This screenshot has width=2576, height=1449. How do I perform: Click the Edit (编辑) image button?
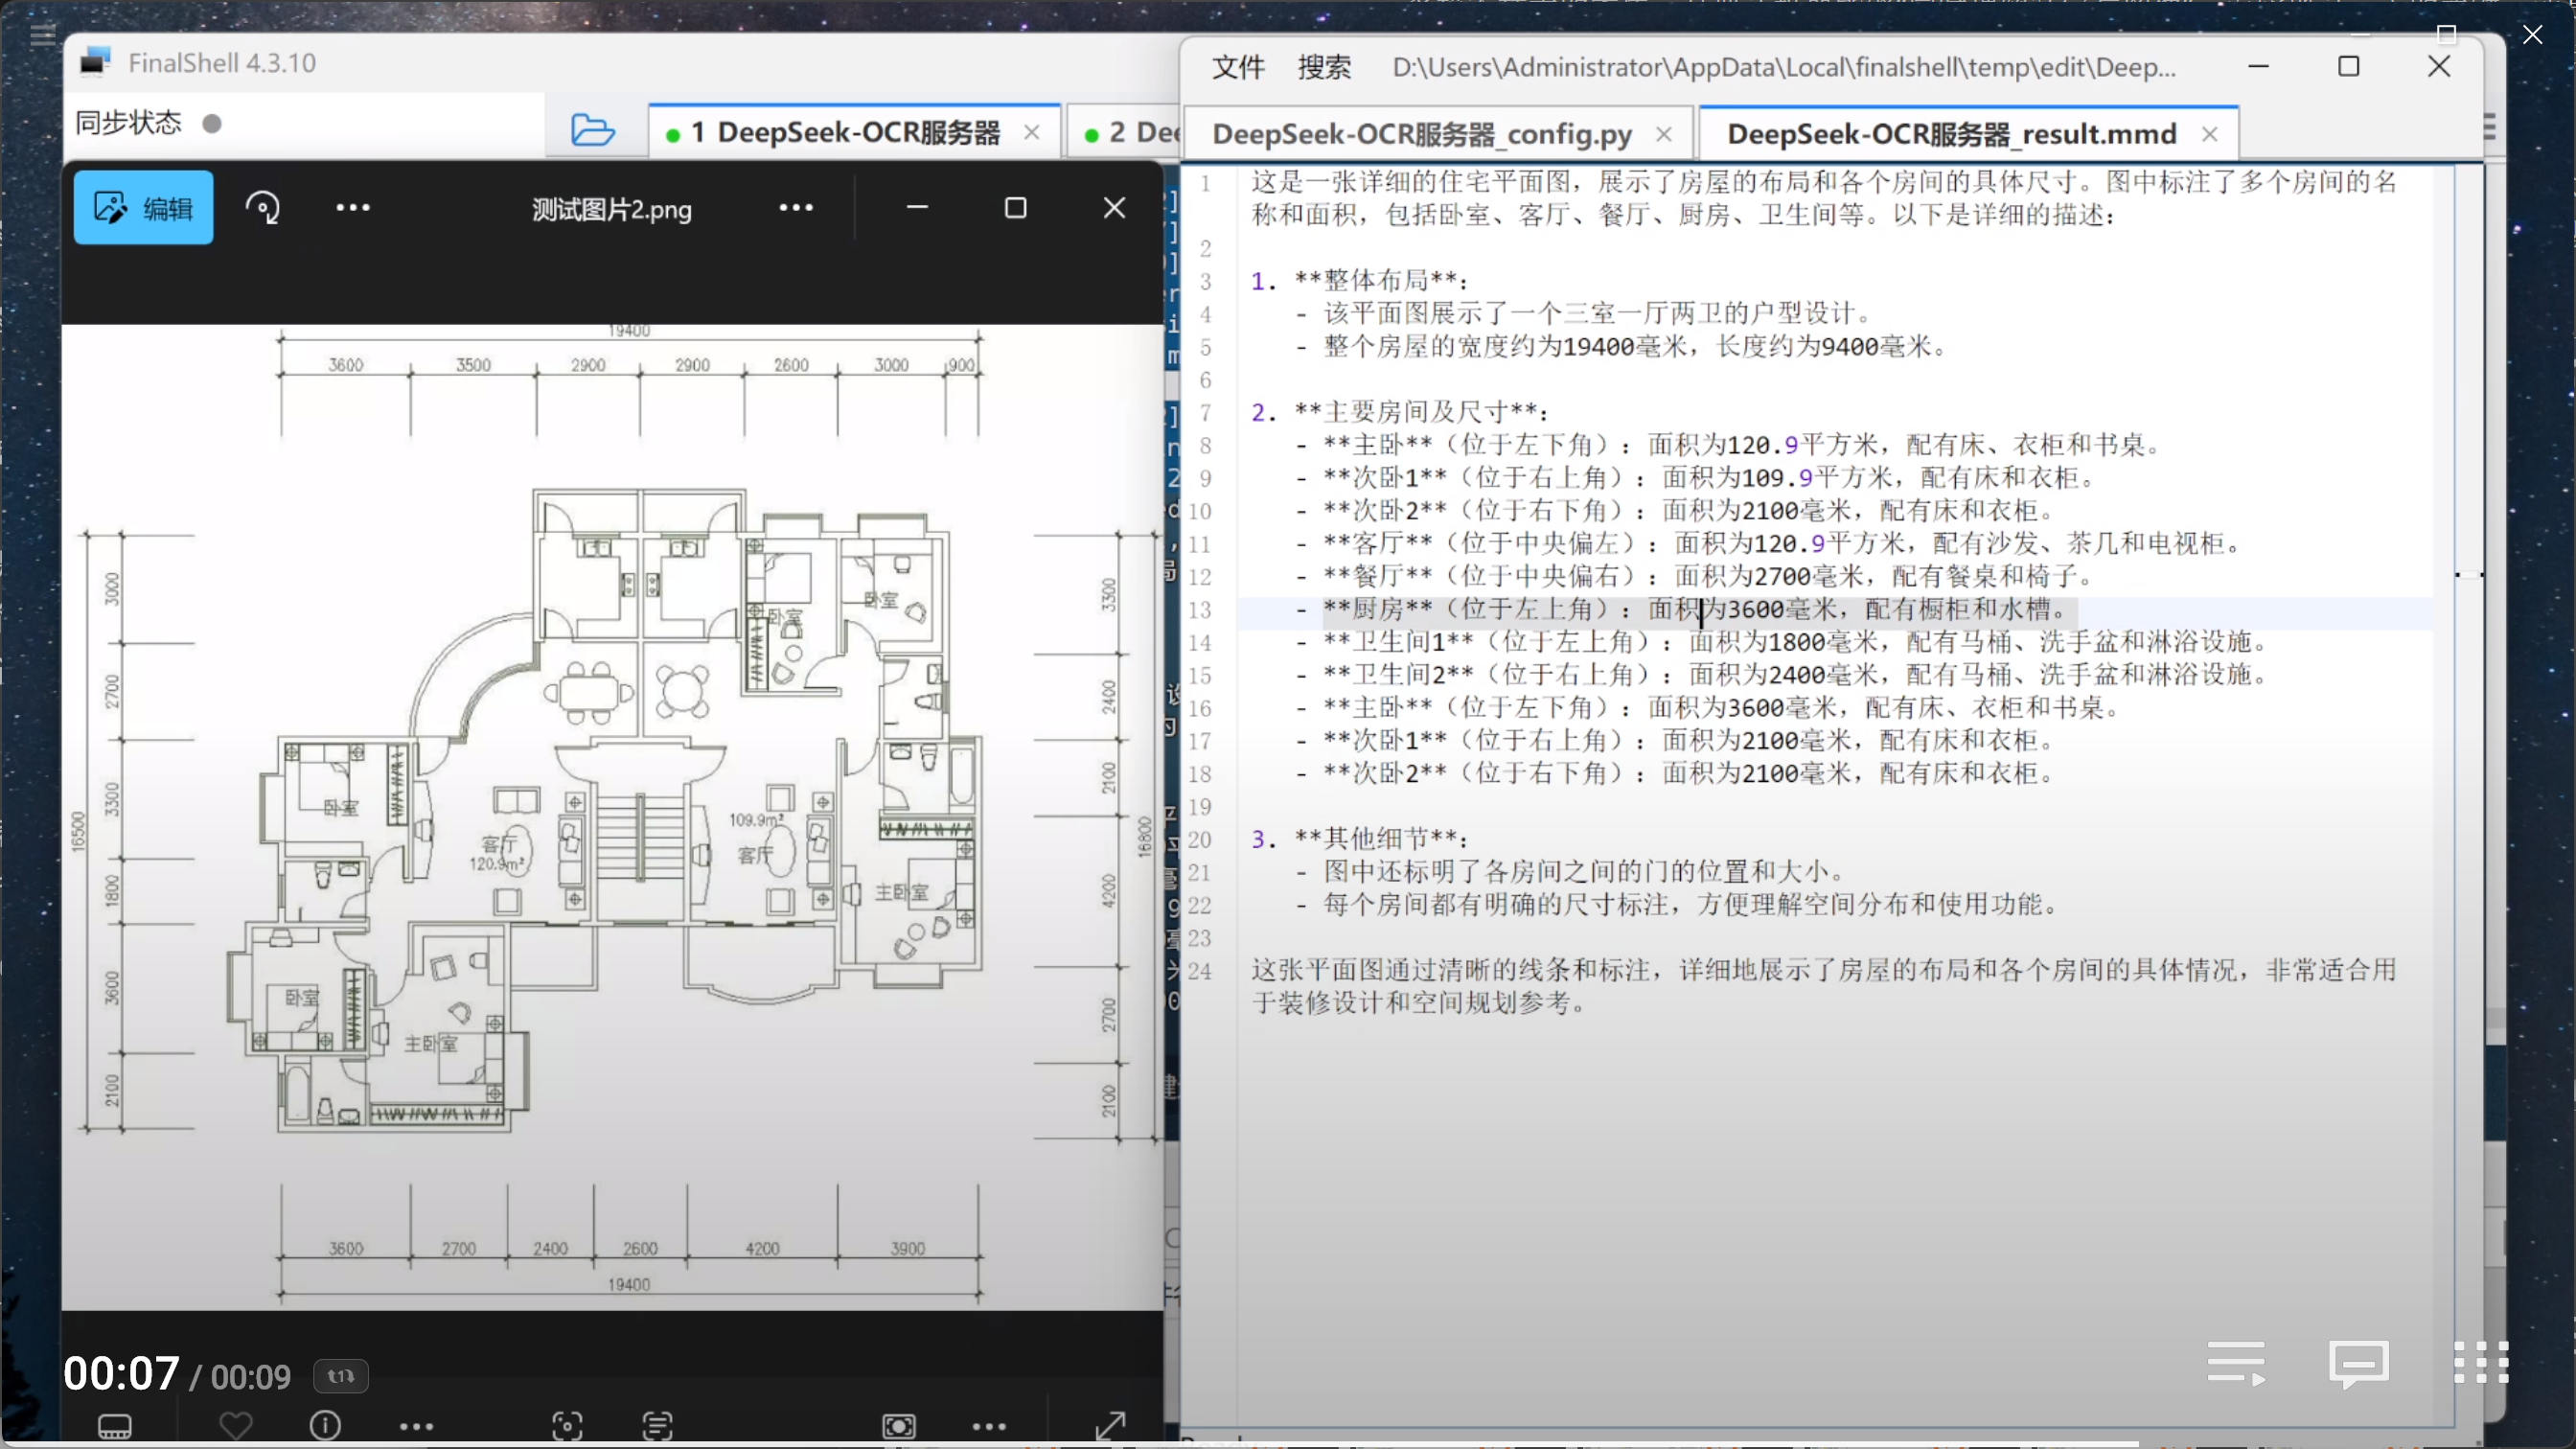[x=143, y=208]
